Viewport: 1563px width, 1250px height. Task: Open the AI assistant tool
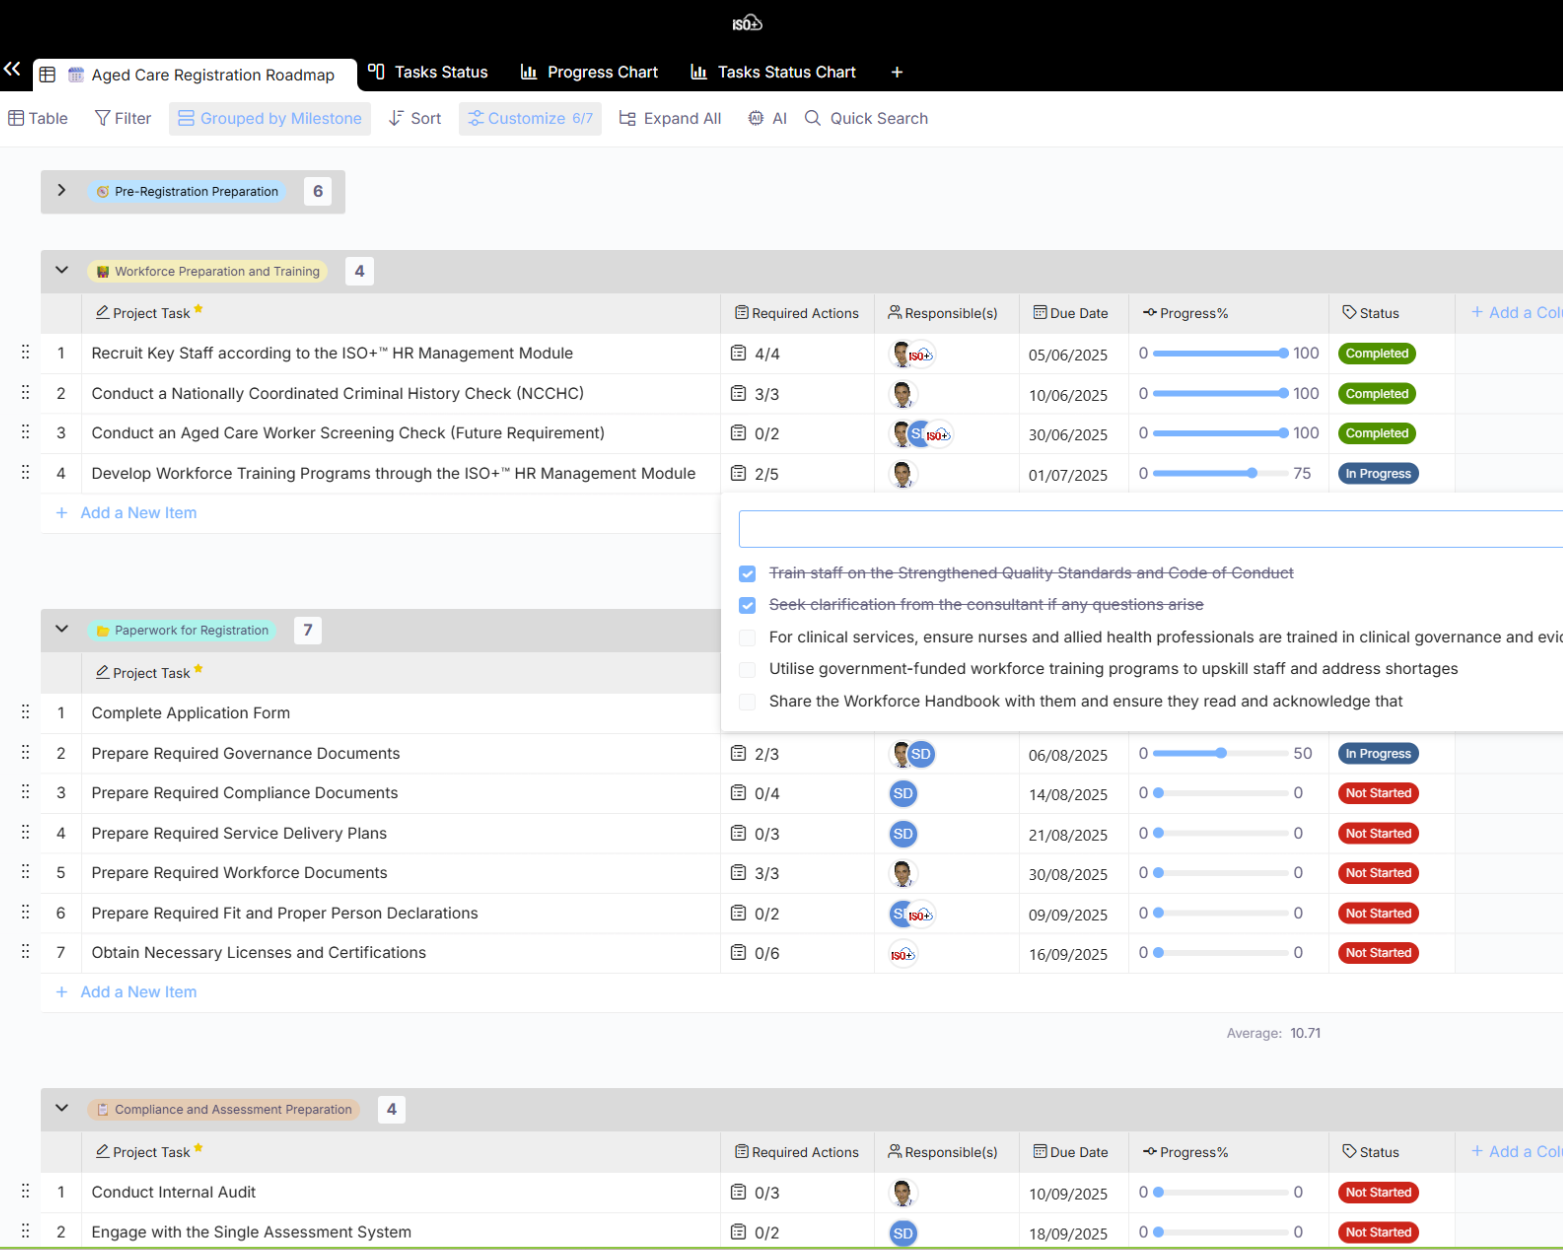click(x=767, y=118)
